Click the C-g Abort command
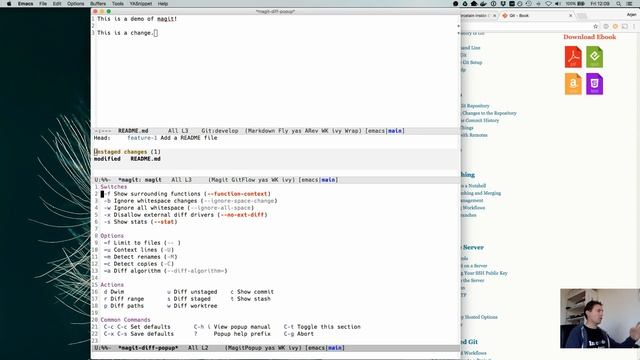The width and height of the screenshot is (640, 360). (299, 333)
